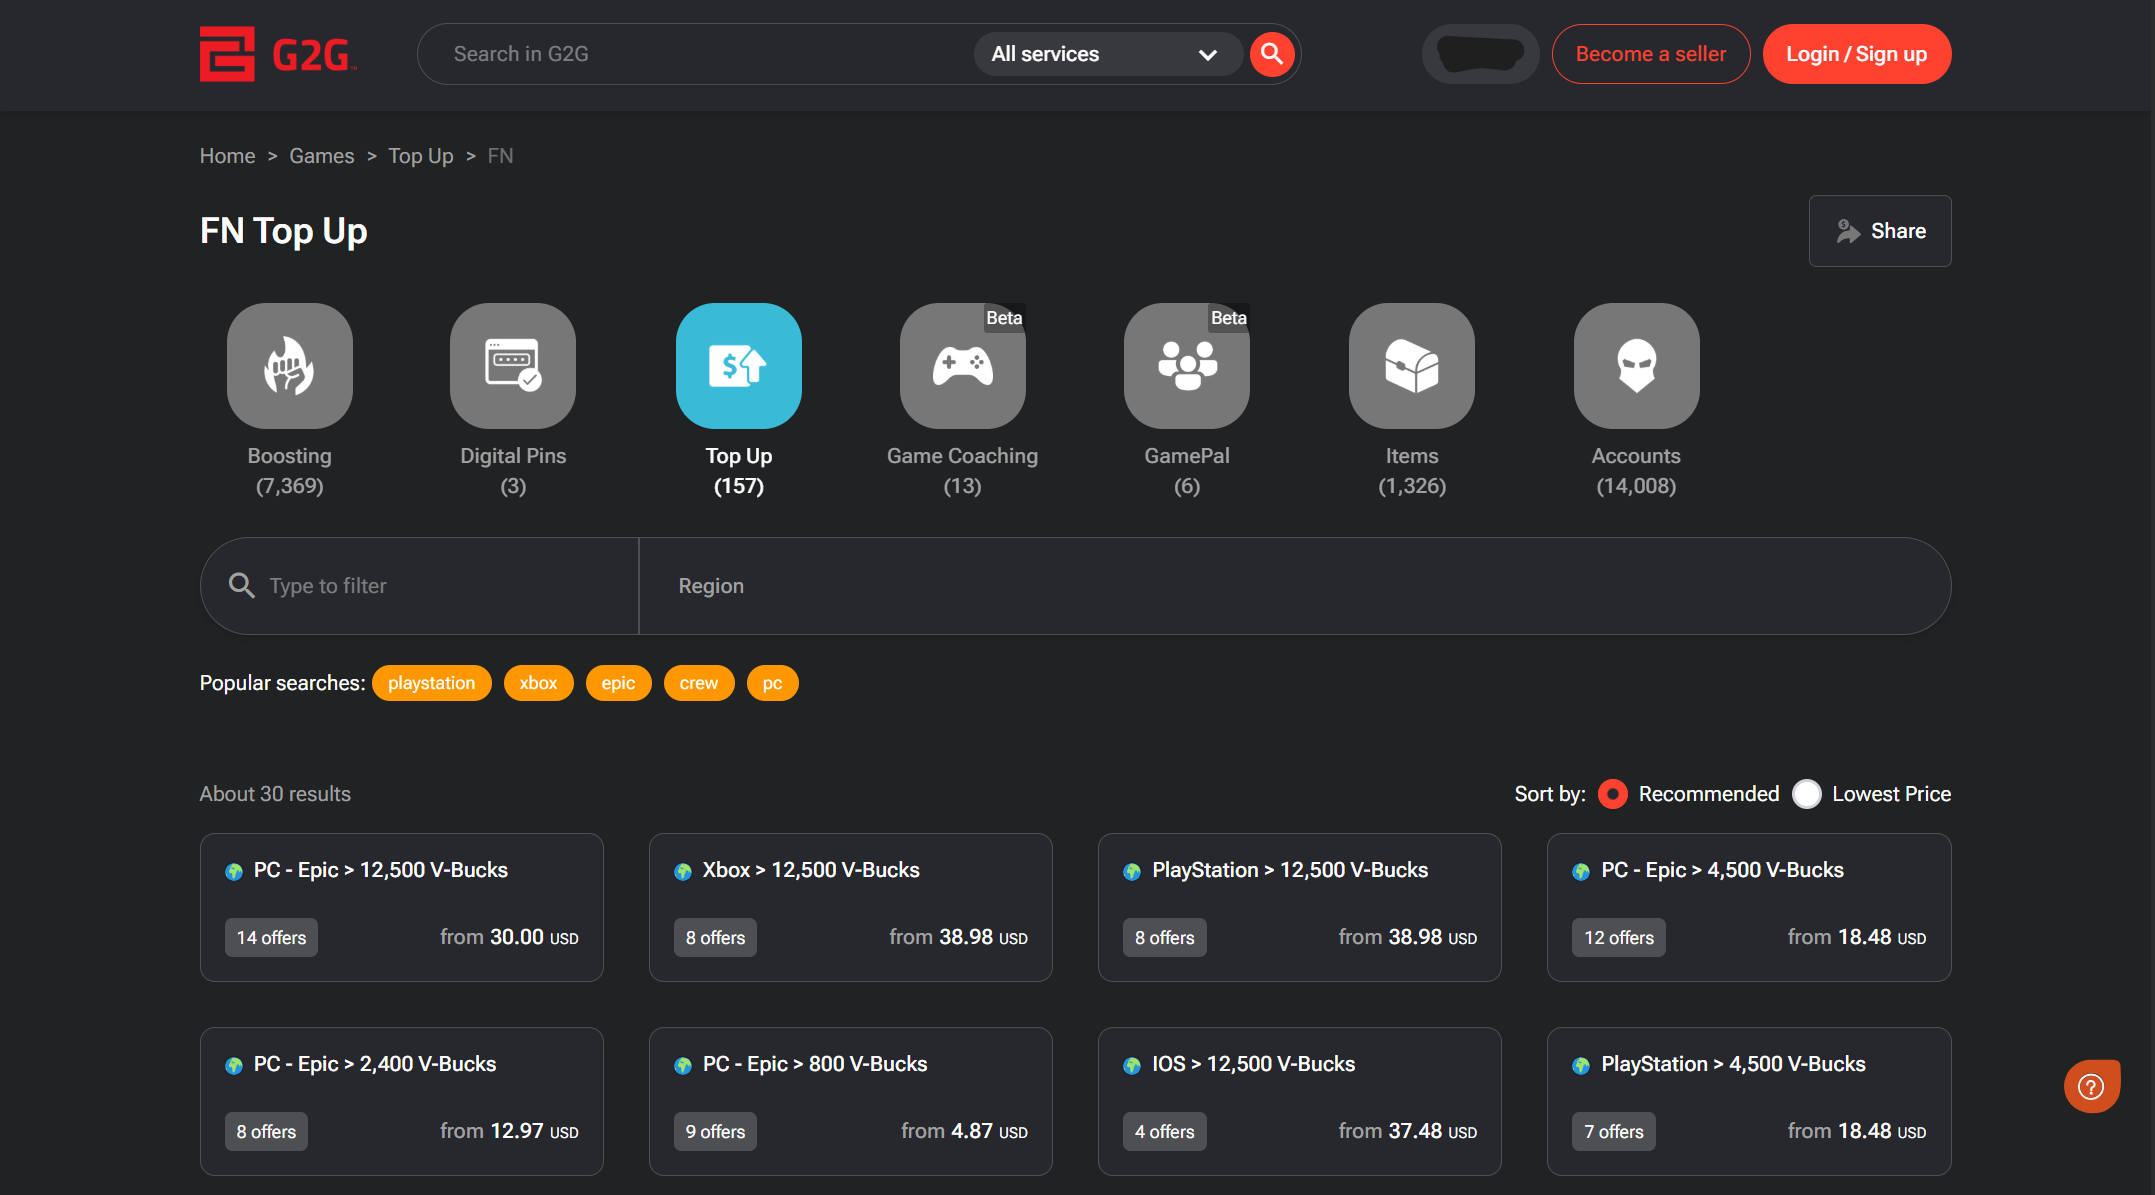Select the Lowest Price sort option

coord(1807,794)
